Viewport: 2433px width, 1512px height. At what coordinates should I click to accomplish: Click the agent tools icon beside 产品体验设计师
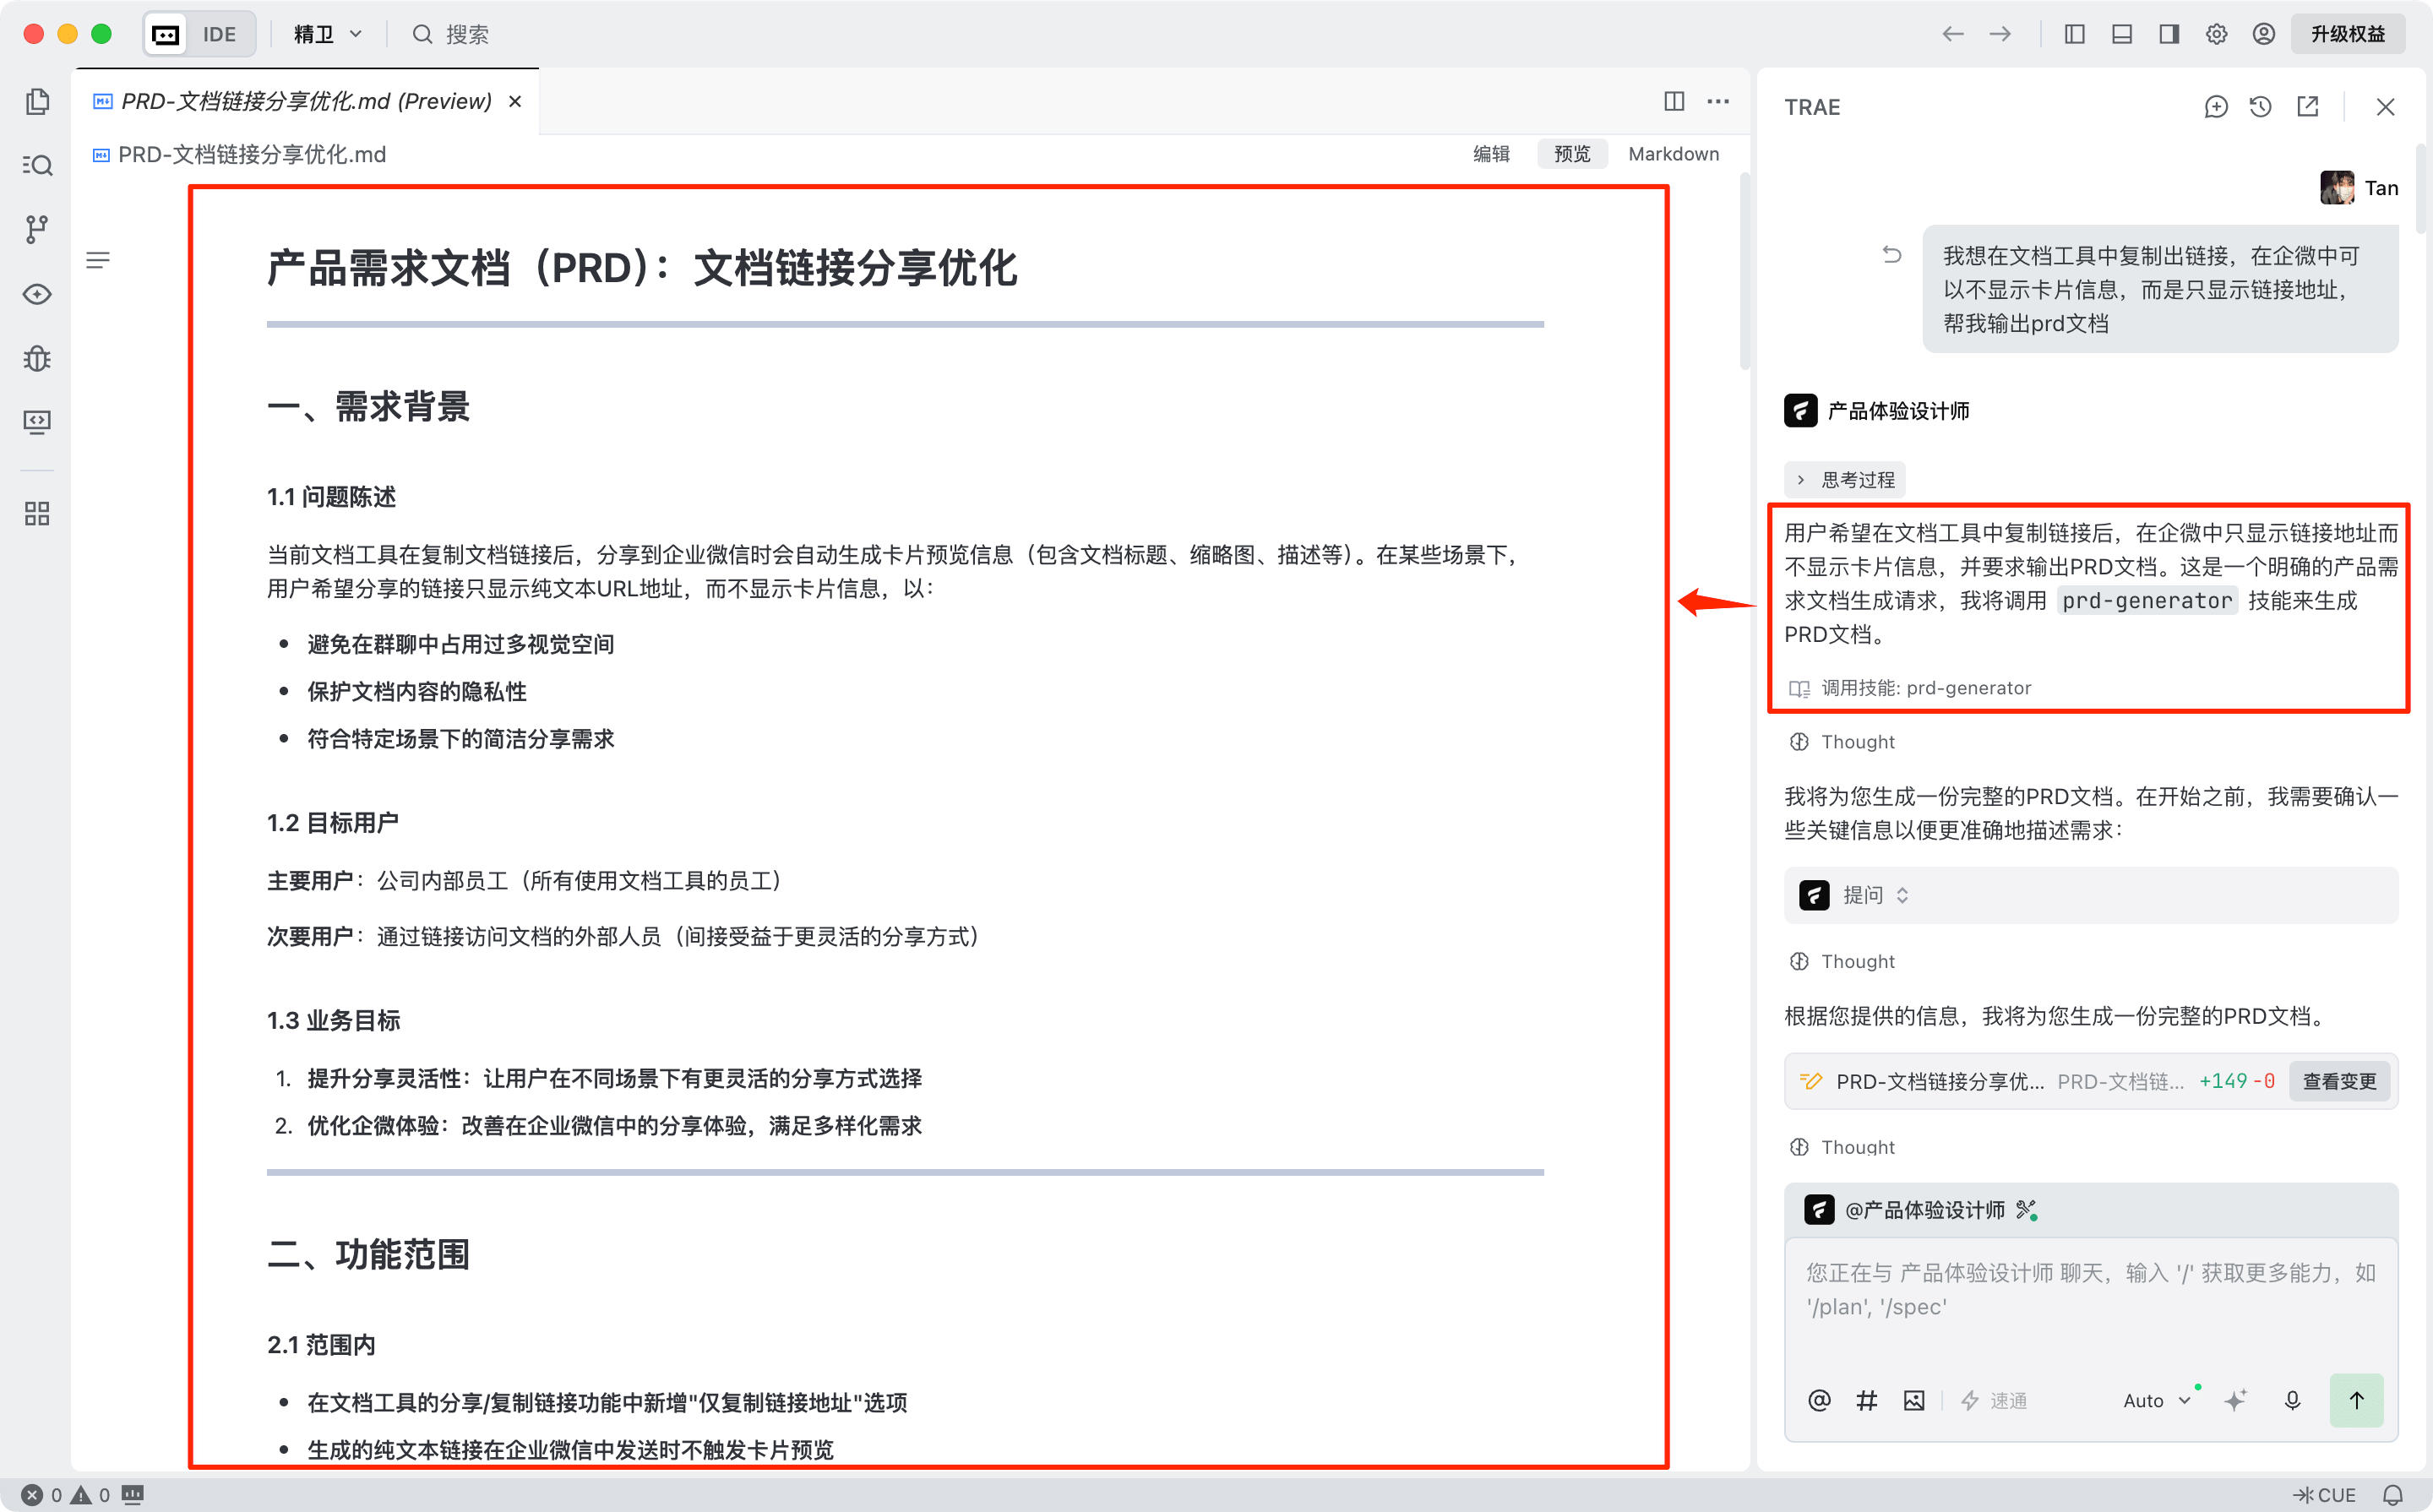[2027, 1210]
